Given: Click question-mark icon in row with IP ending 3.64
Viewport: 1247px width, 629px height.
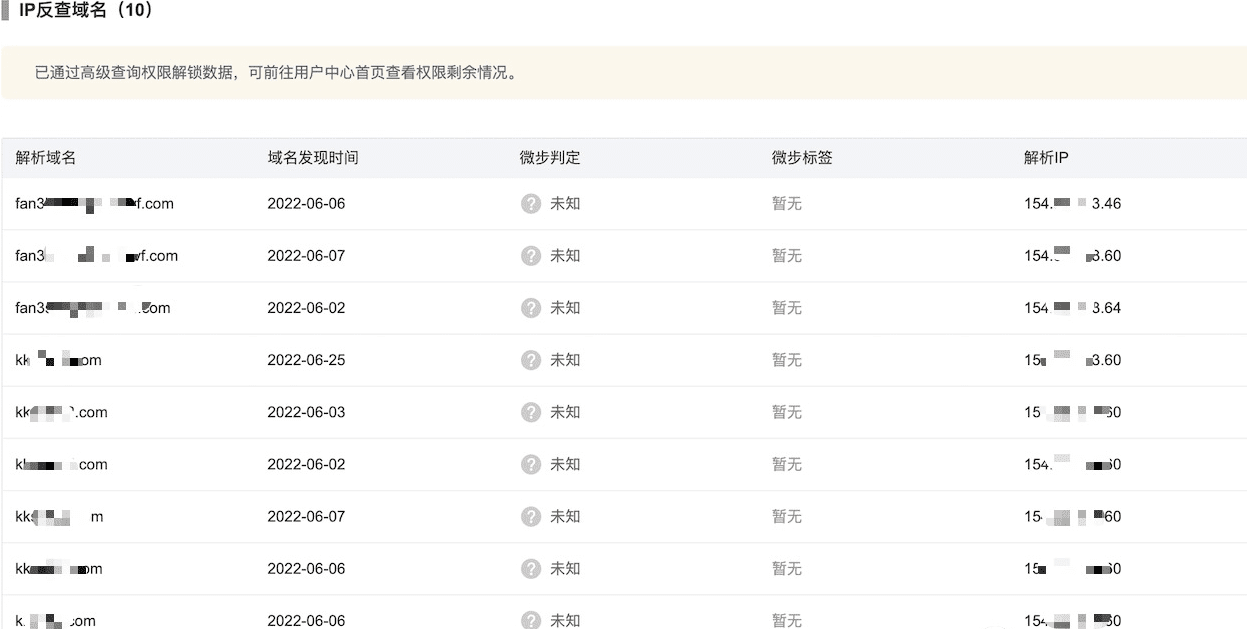Looking at the screenshot, I should [531, 308].
